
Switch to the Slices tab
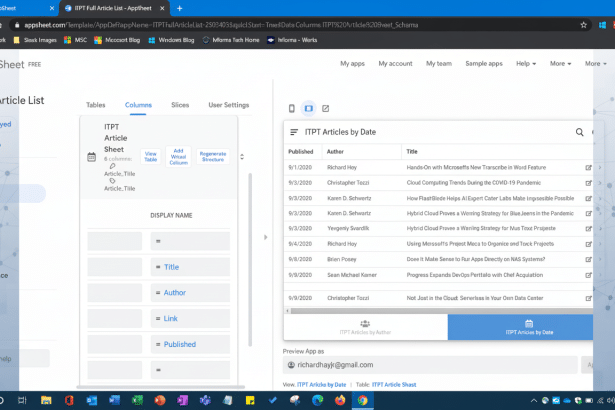pyautogui.click(x=180, y=105)
